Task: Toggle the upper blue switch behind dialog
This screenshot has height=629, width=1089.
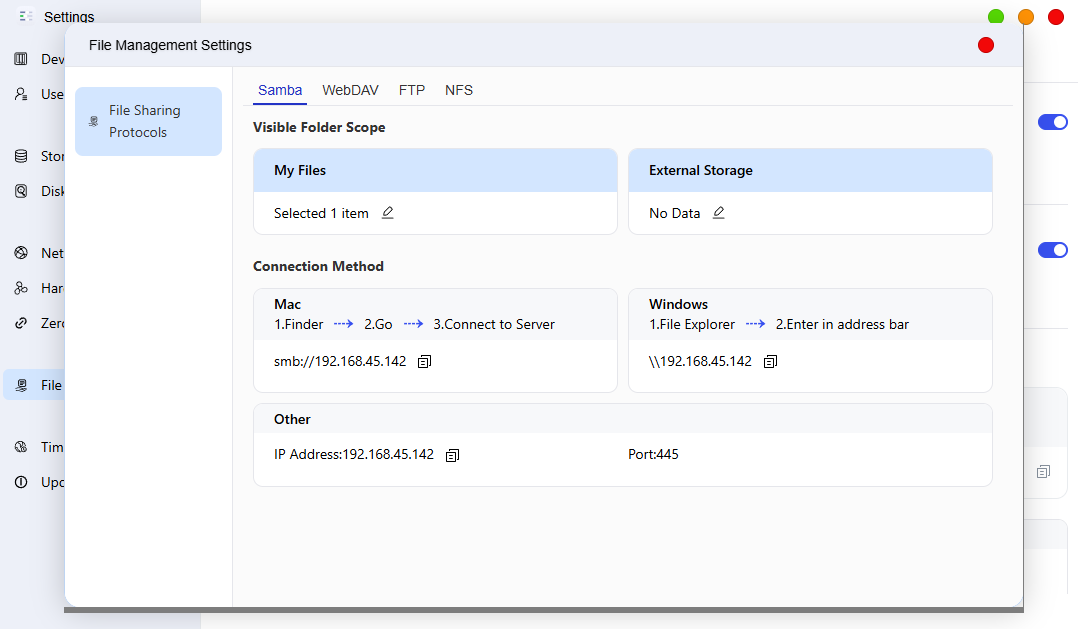Action: 1053,122
